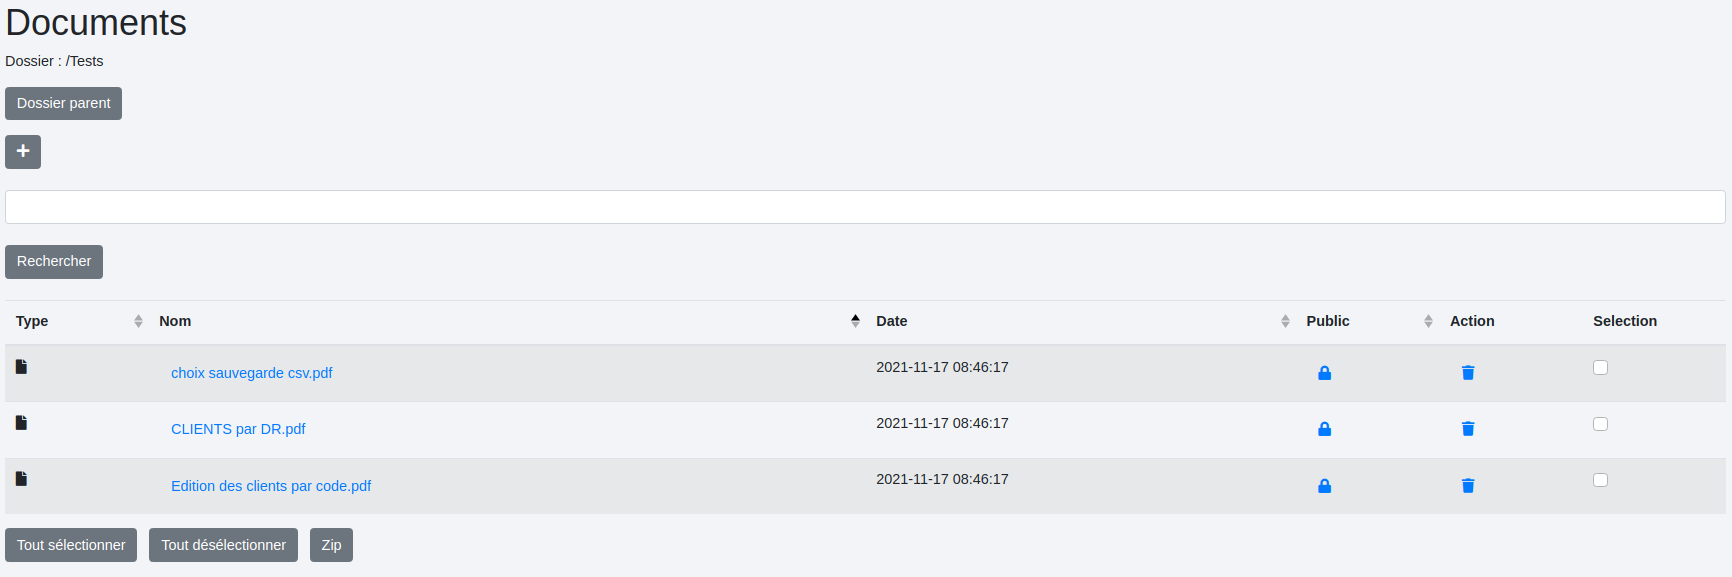
Task: Toggle public lock for CLIENTS par DR.pdf
Action: tap(1324, 429)
